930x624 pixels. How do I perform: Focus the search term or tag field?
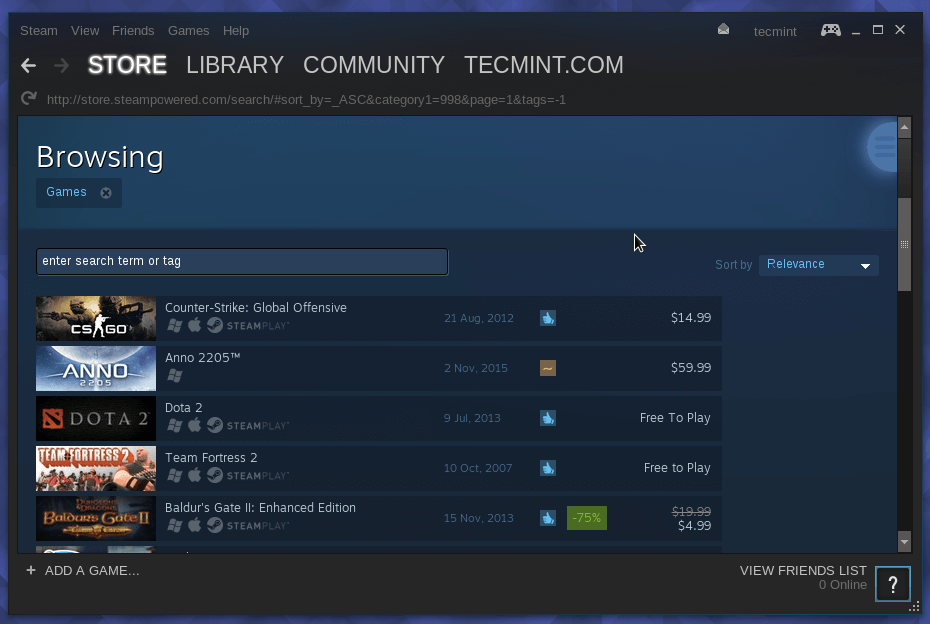(x=242, y=262)
